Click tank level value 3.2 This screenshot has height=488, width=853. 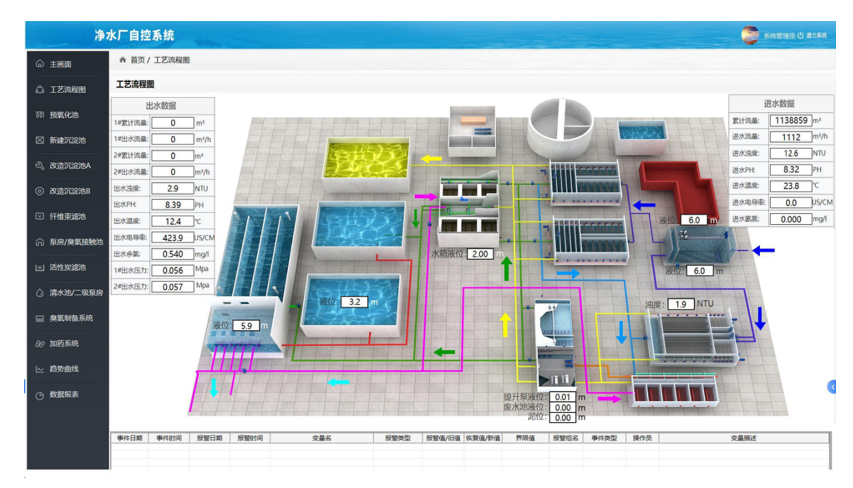click(x=355, y=301)
